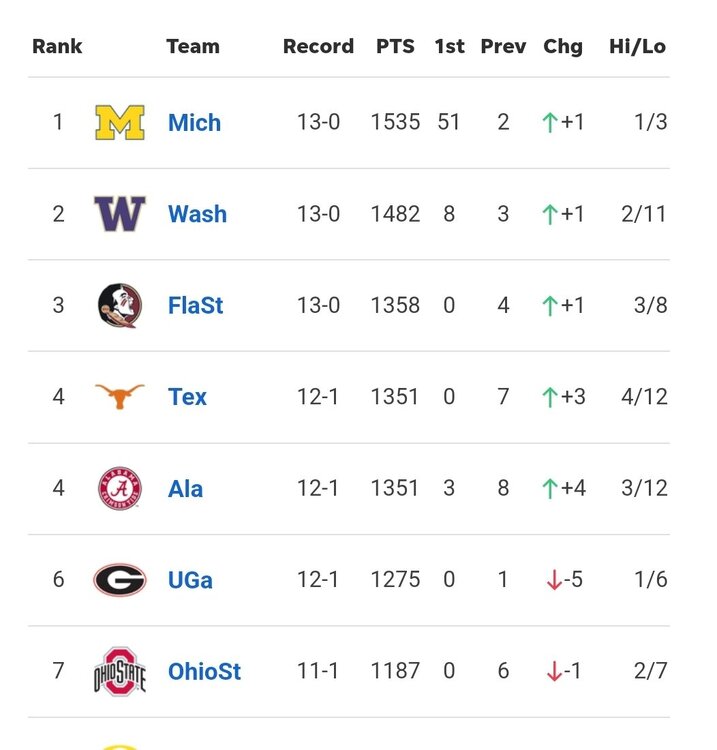Viewport: 717px width, 750px height.
Task: Go to the Tex team page
Action: (187, 397)
